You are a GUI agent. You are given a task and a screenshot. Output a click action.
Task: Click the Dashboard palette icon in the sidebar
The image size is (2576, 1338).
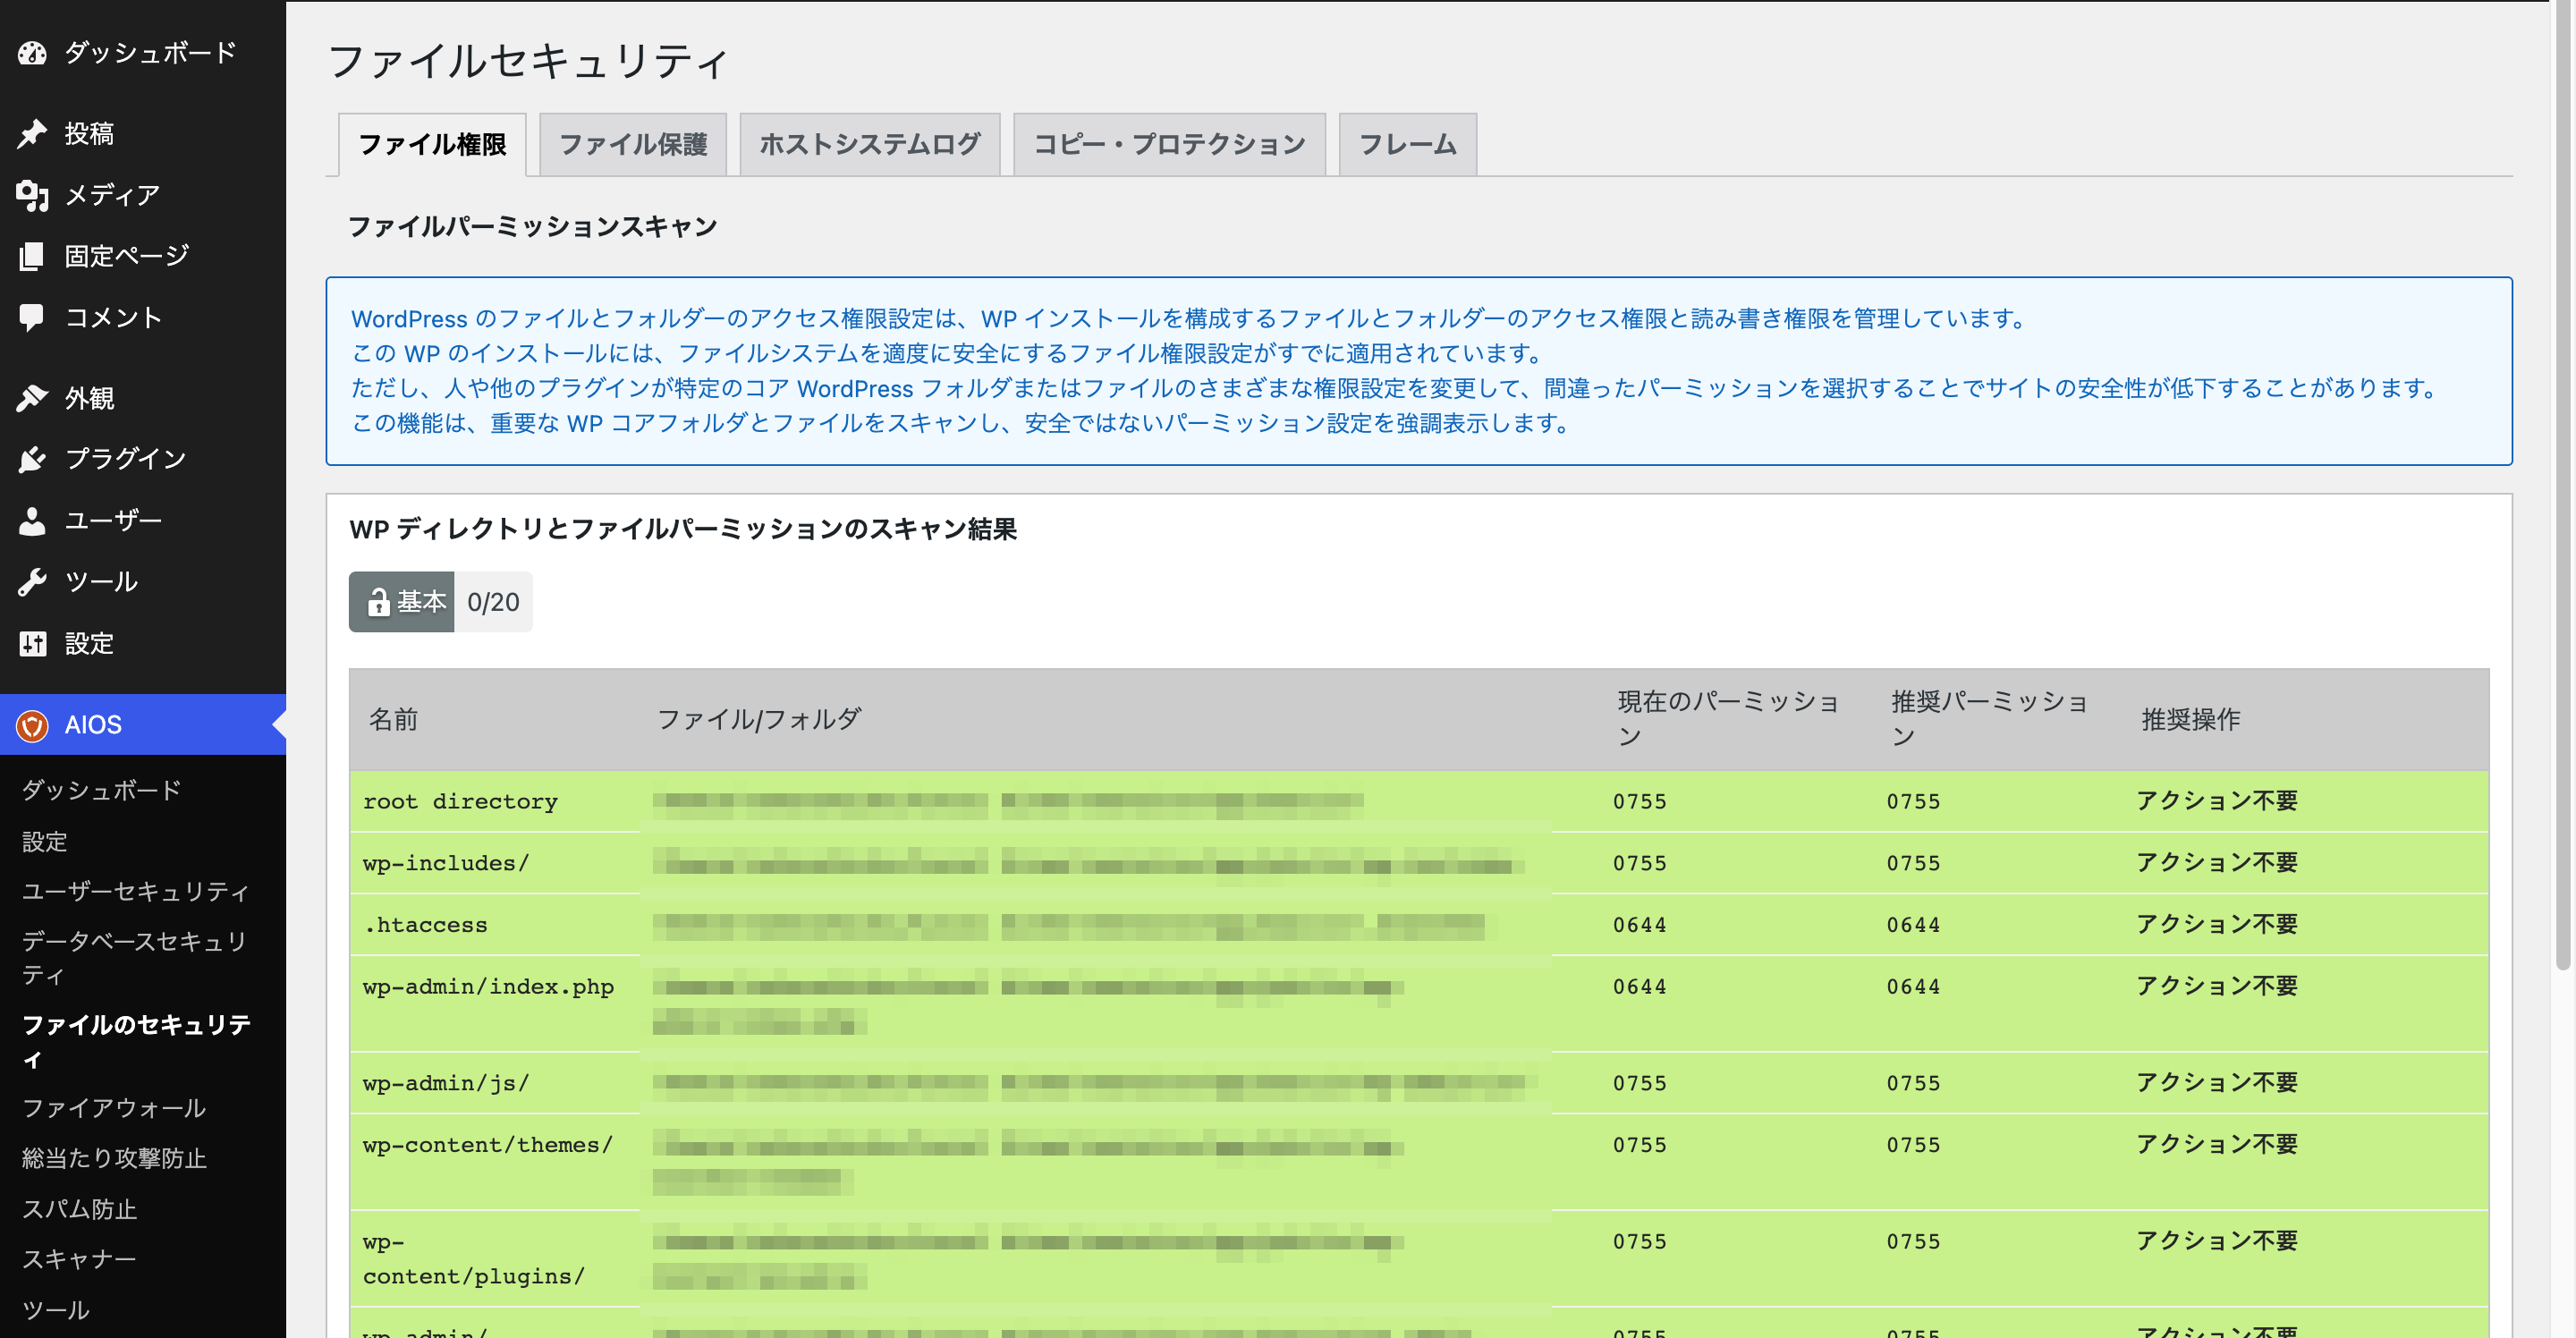tap(32, 53)
